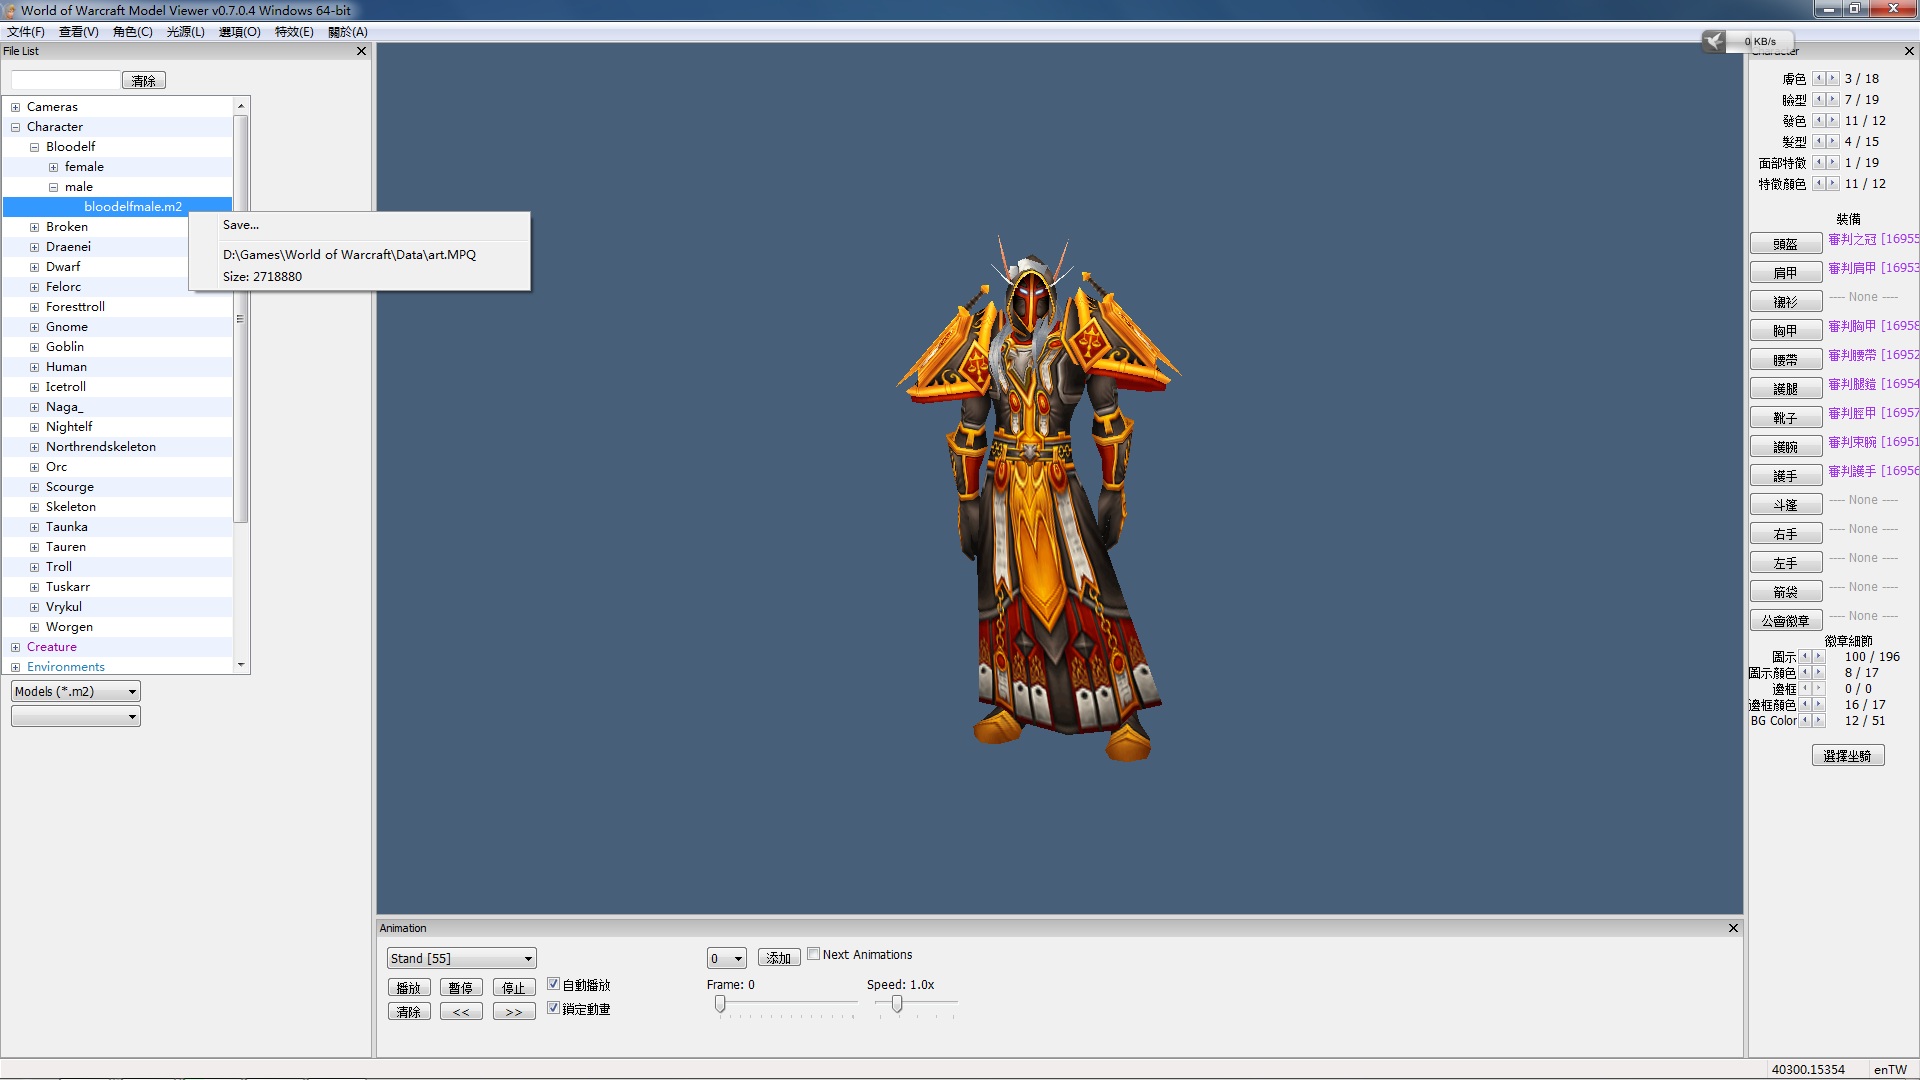Expand the Creature tree node
This screenshot has height=1080, width=1920.
(x=15, y=647)
